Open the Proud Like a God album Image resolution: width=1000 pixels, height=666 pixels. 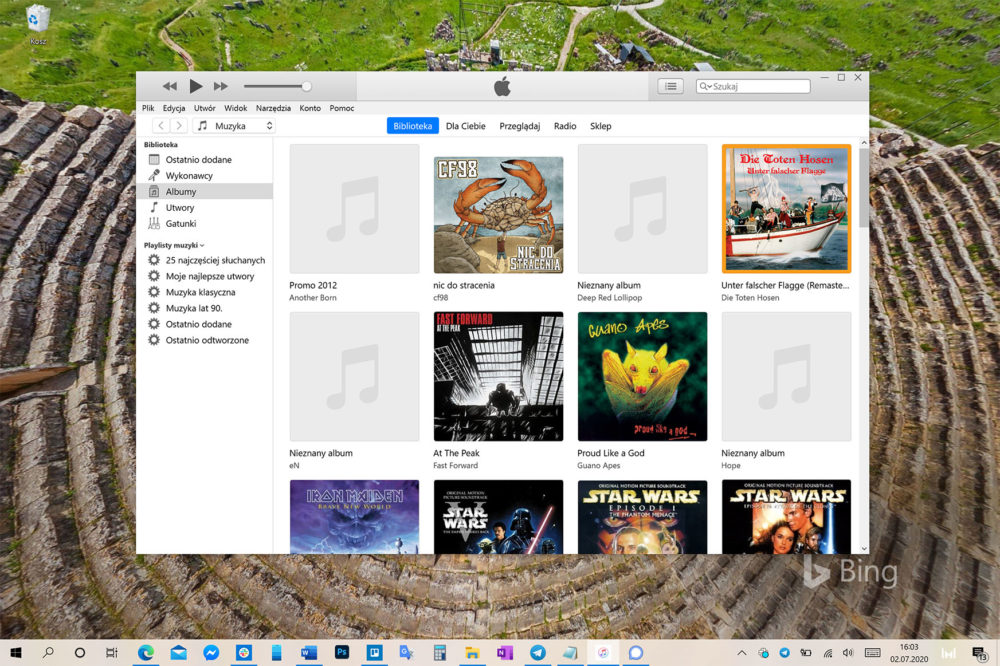point(642,376)
